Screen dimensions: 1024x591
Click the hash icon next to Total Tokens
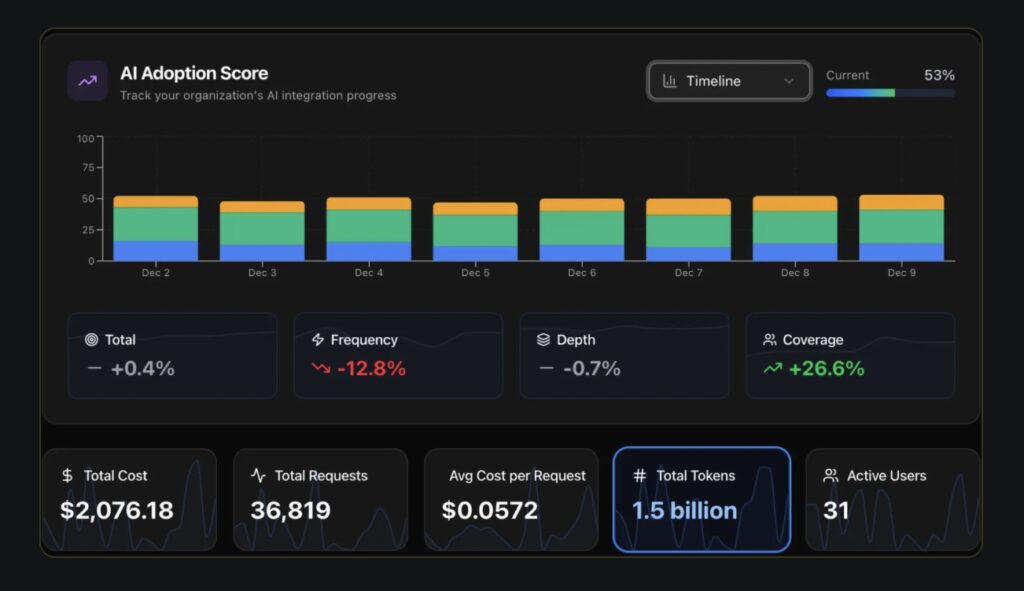pos(640,476)
